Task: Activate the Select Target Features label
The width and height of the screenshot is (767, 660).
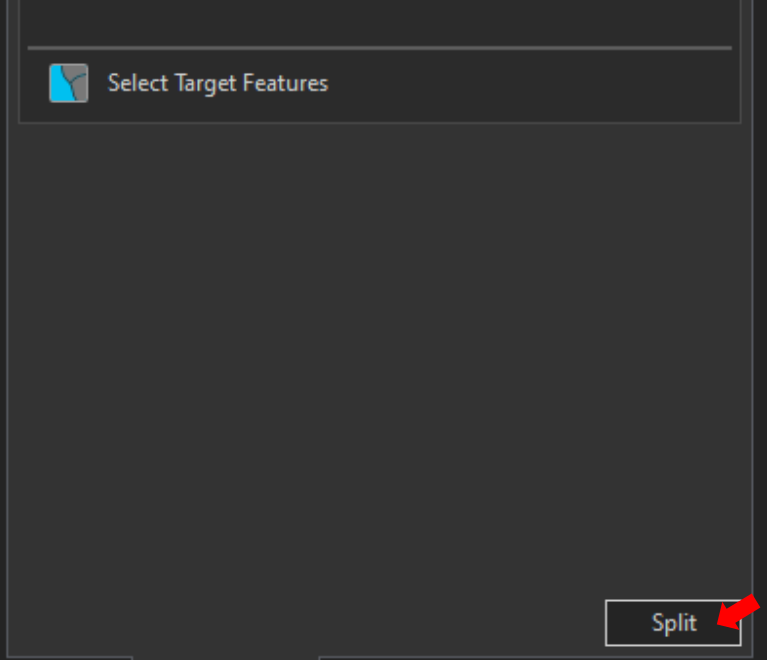Action: tap(218, 83)
